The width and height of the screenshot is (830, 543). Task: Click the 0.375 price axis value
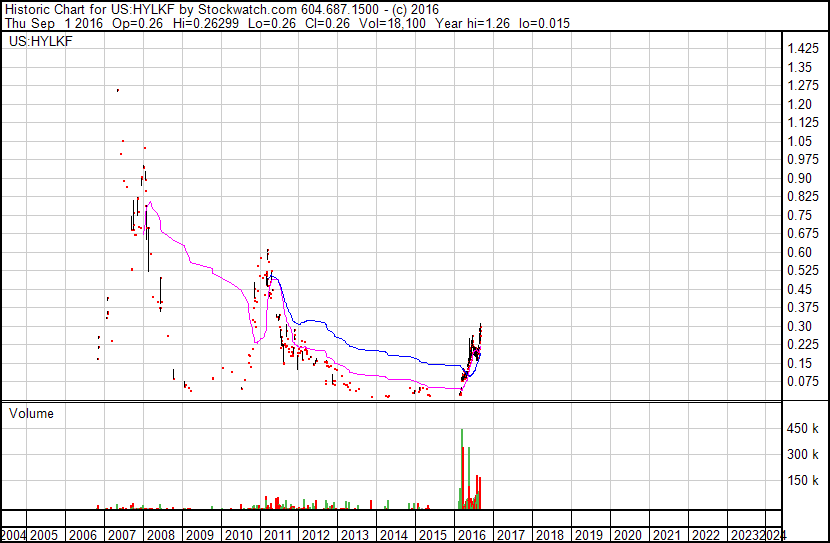[803, 307]
